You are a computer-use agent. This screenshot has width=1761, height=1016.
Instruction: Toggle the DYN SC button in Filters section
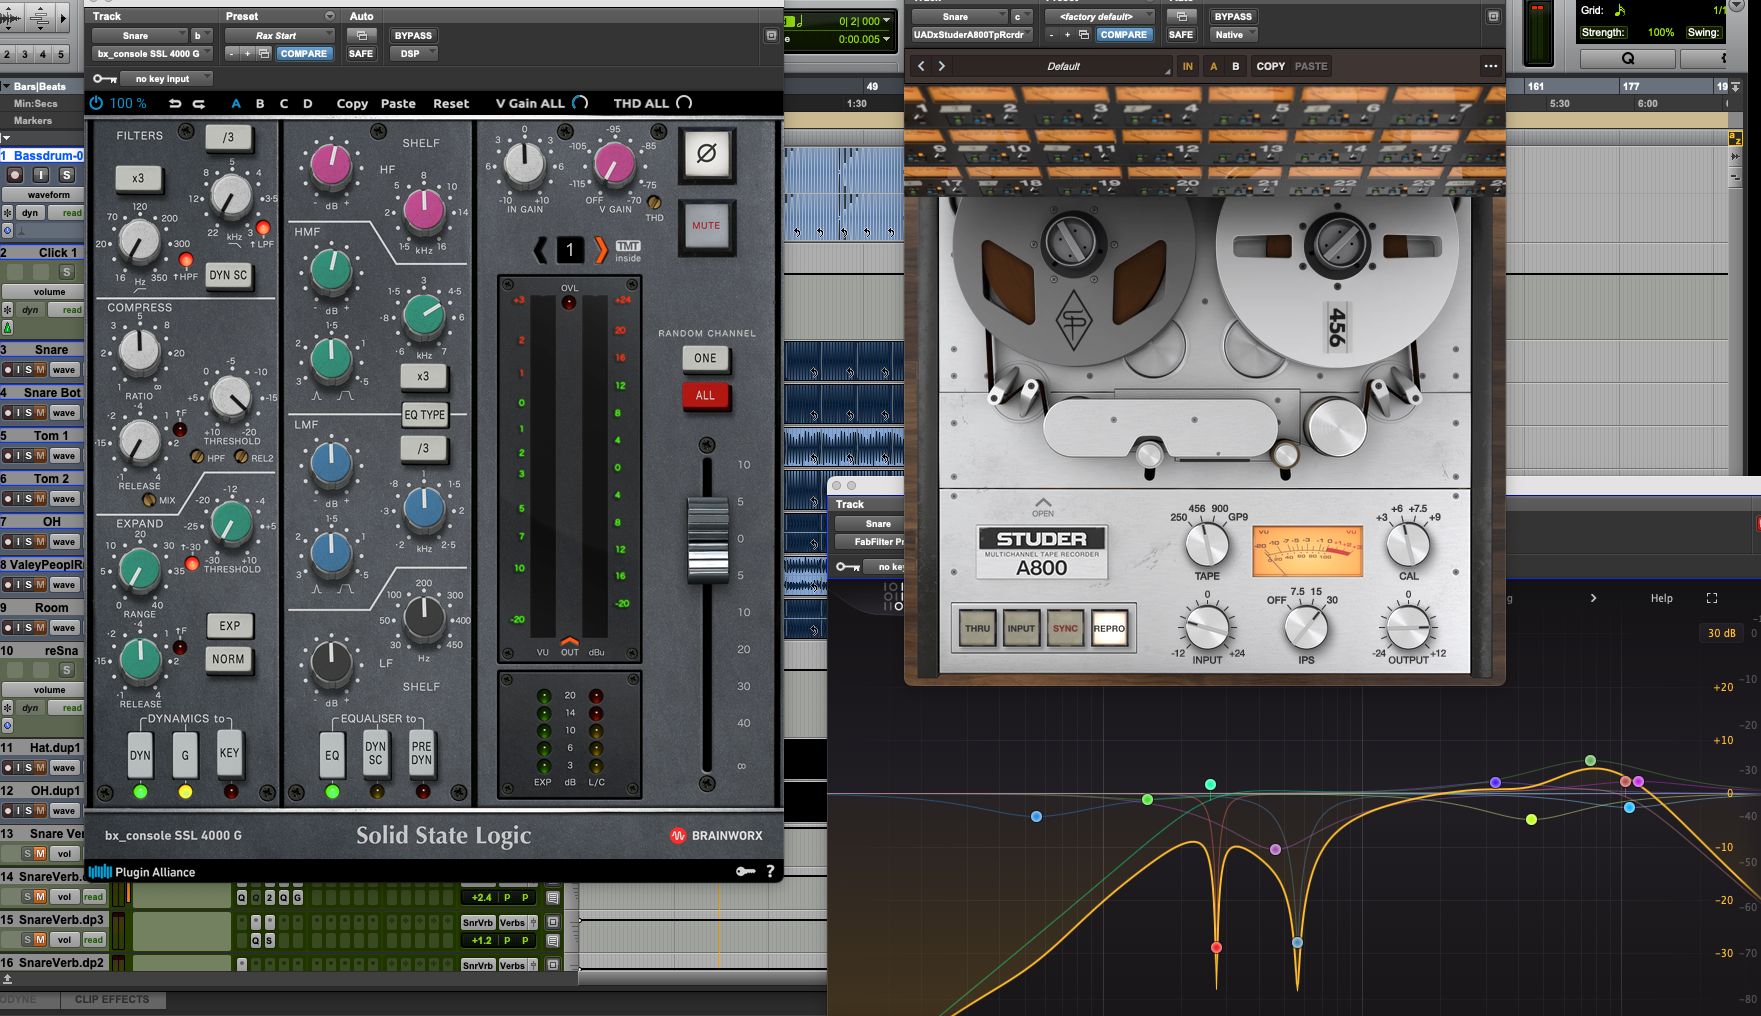tap(228, 276)
